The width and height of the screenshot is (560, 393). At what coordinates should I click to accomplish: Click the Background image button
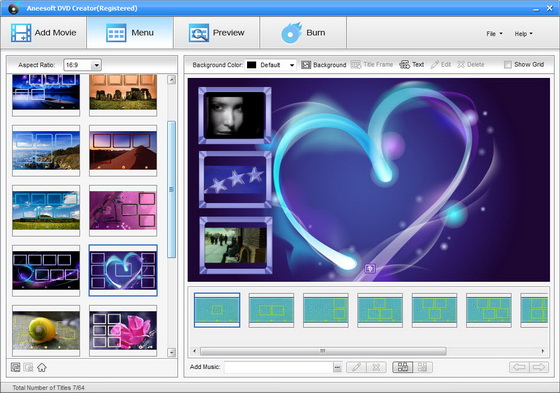tap(324, 65)
